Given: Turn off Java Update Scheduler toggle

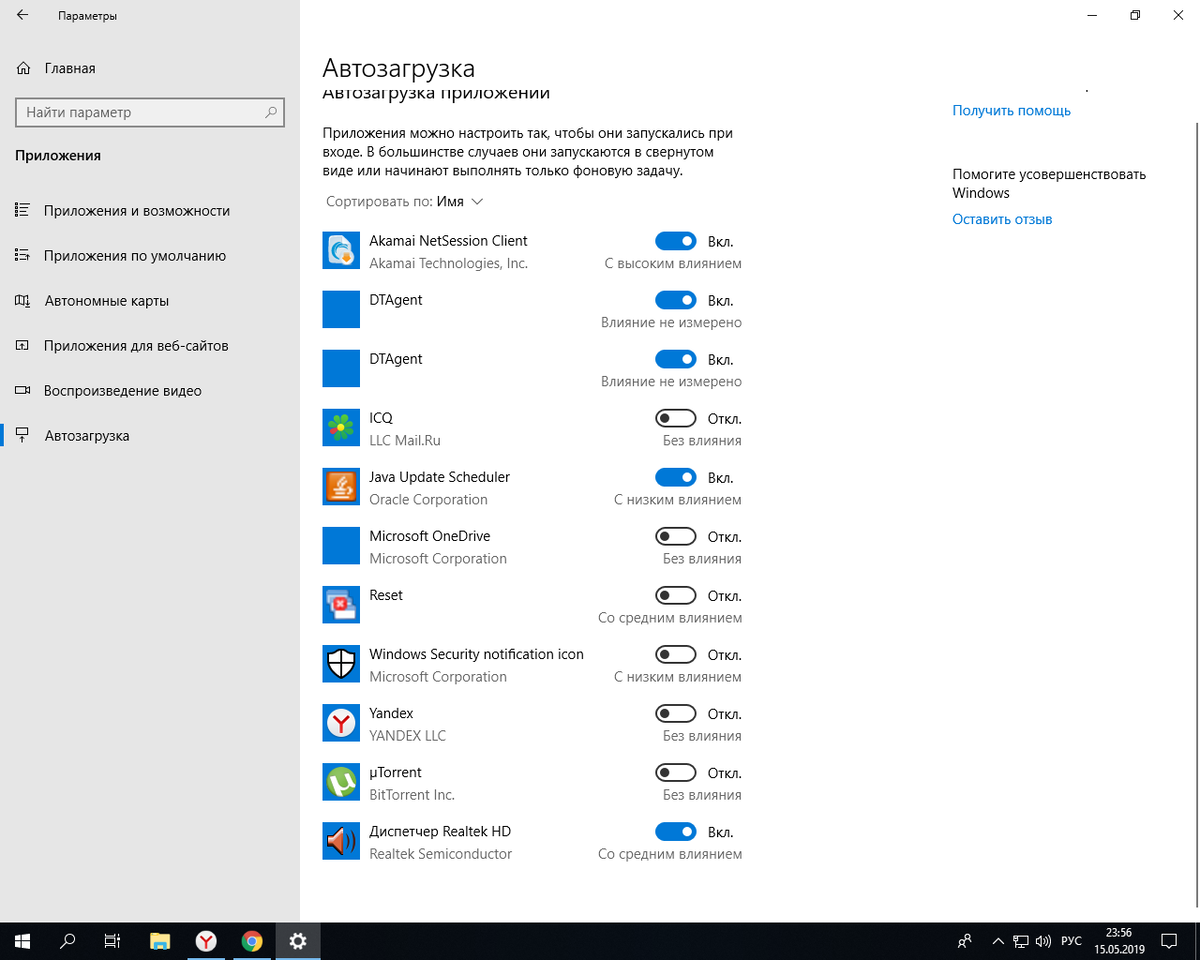Looking at the screenshot, I should coord(676,477).
